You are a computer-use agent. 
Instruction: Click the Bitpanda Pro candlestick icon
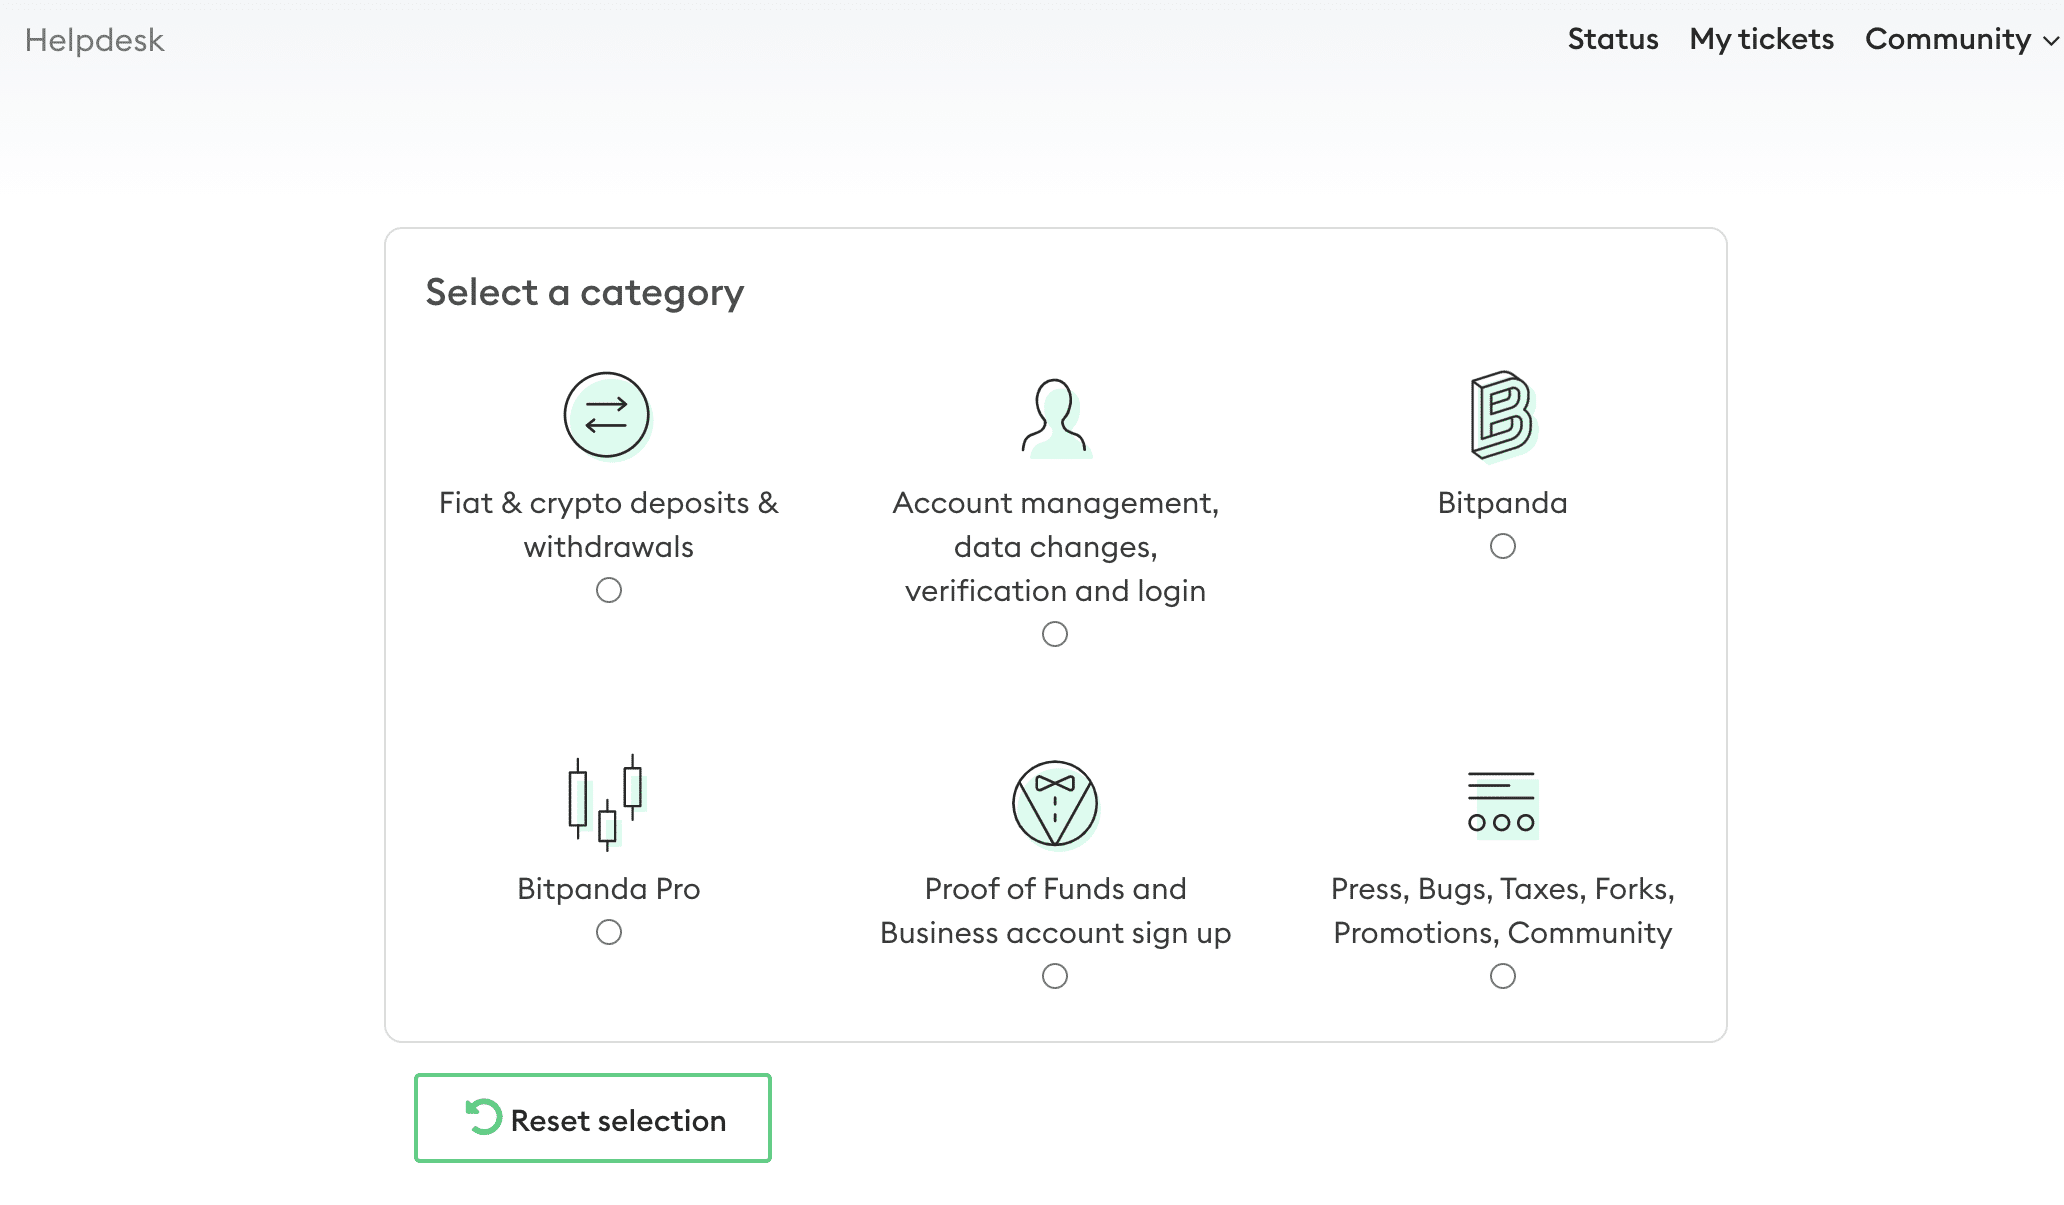tap(607, 803)
